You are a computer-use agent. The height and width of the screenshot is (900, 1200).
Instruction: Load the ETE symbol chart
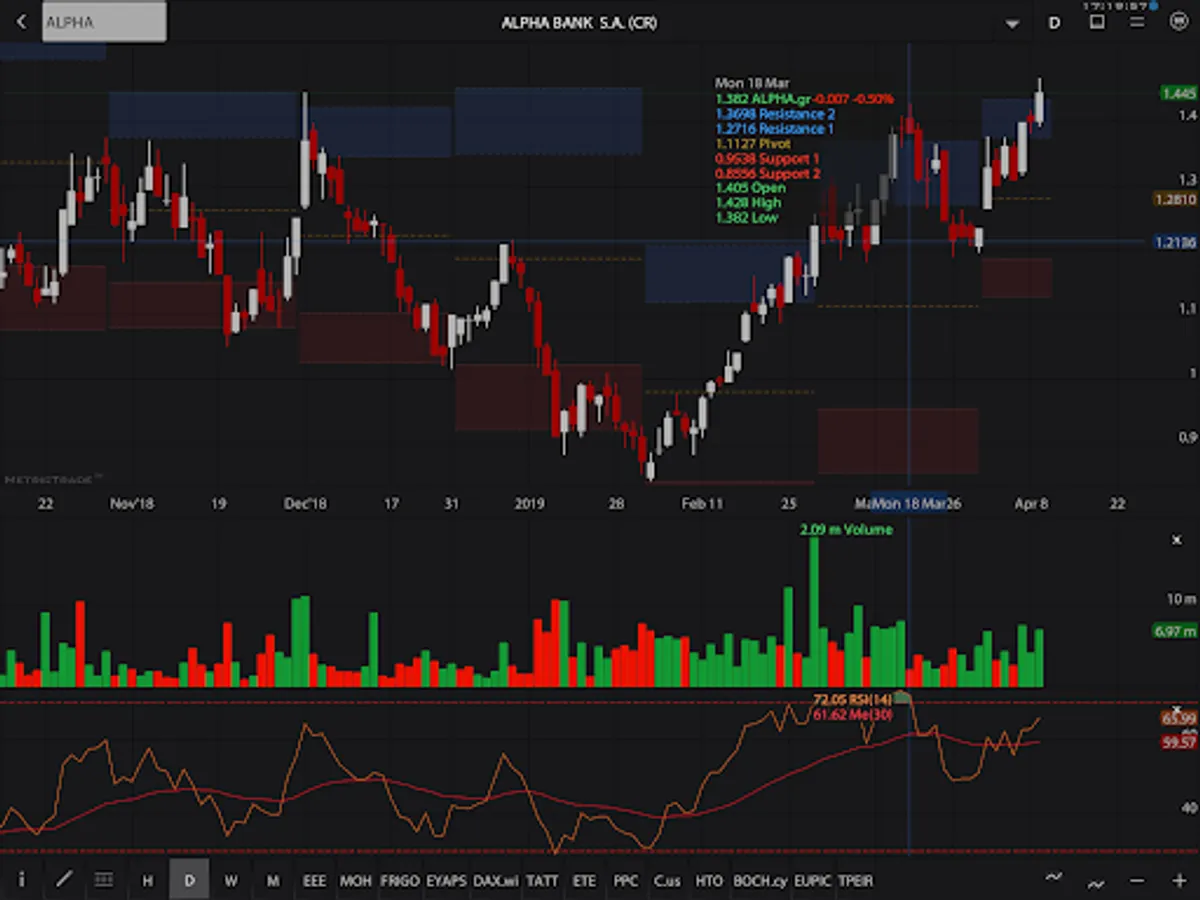pos(584,881)
